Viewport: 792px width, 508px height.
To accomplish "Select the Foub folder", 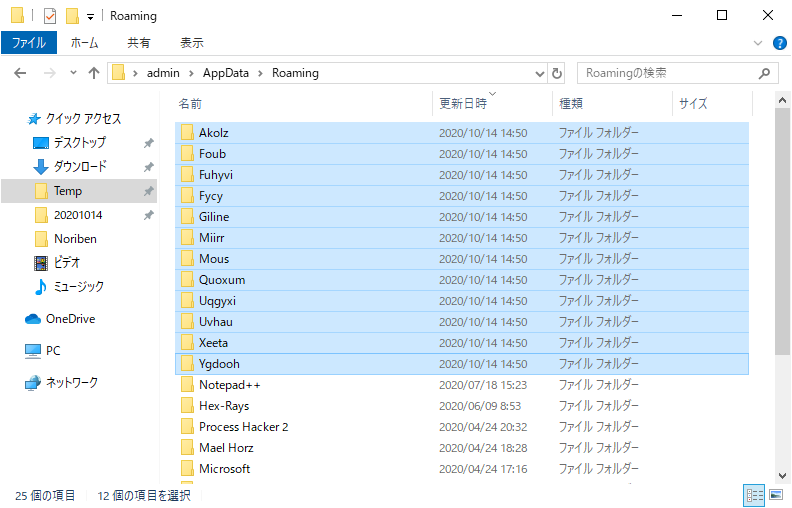I will [x=462, y=154].
